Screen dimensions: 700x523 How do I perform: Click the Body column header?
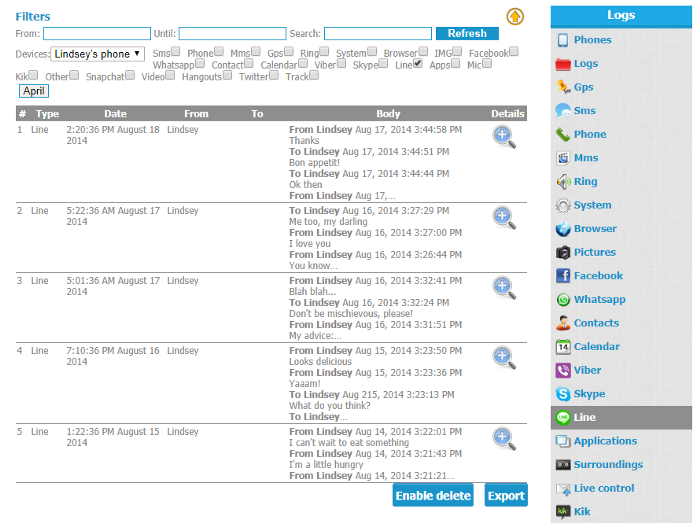point(388,114)
